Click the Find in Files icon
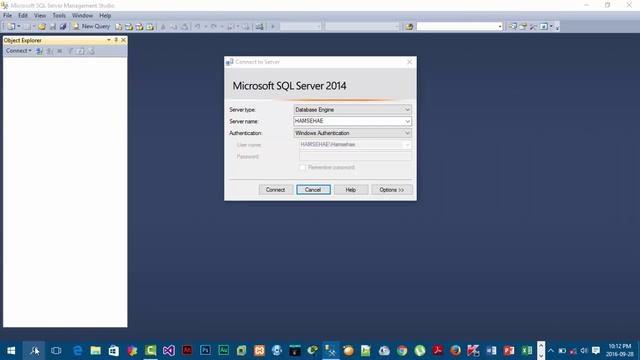Image resolution: width=640 pixels, height=360 pixels. 409,27
